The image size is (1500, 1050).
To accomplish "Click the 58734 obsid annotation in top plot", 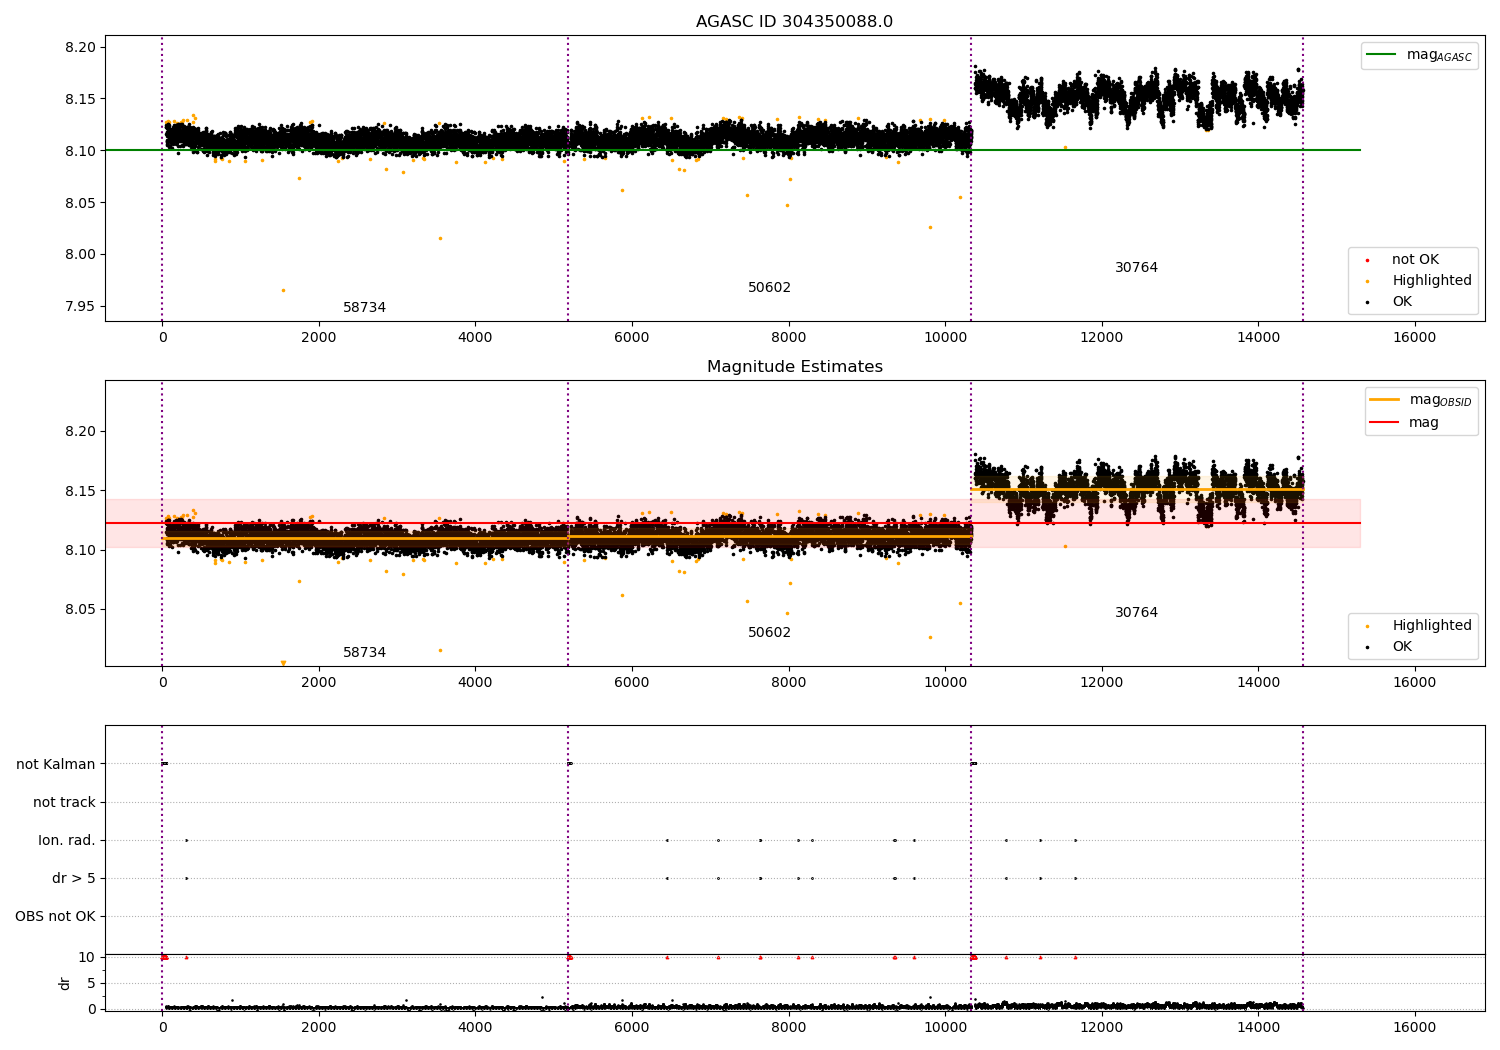I will click(x=364, y=308).
